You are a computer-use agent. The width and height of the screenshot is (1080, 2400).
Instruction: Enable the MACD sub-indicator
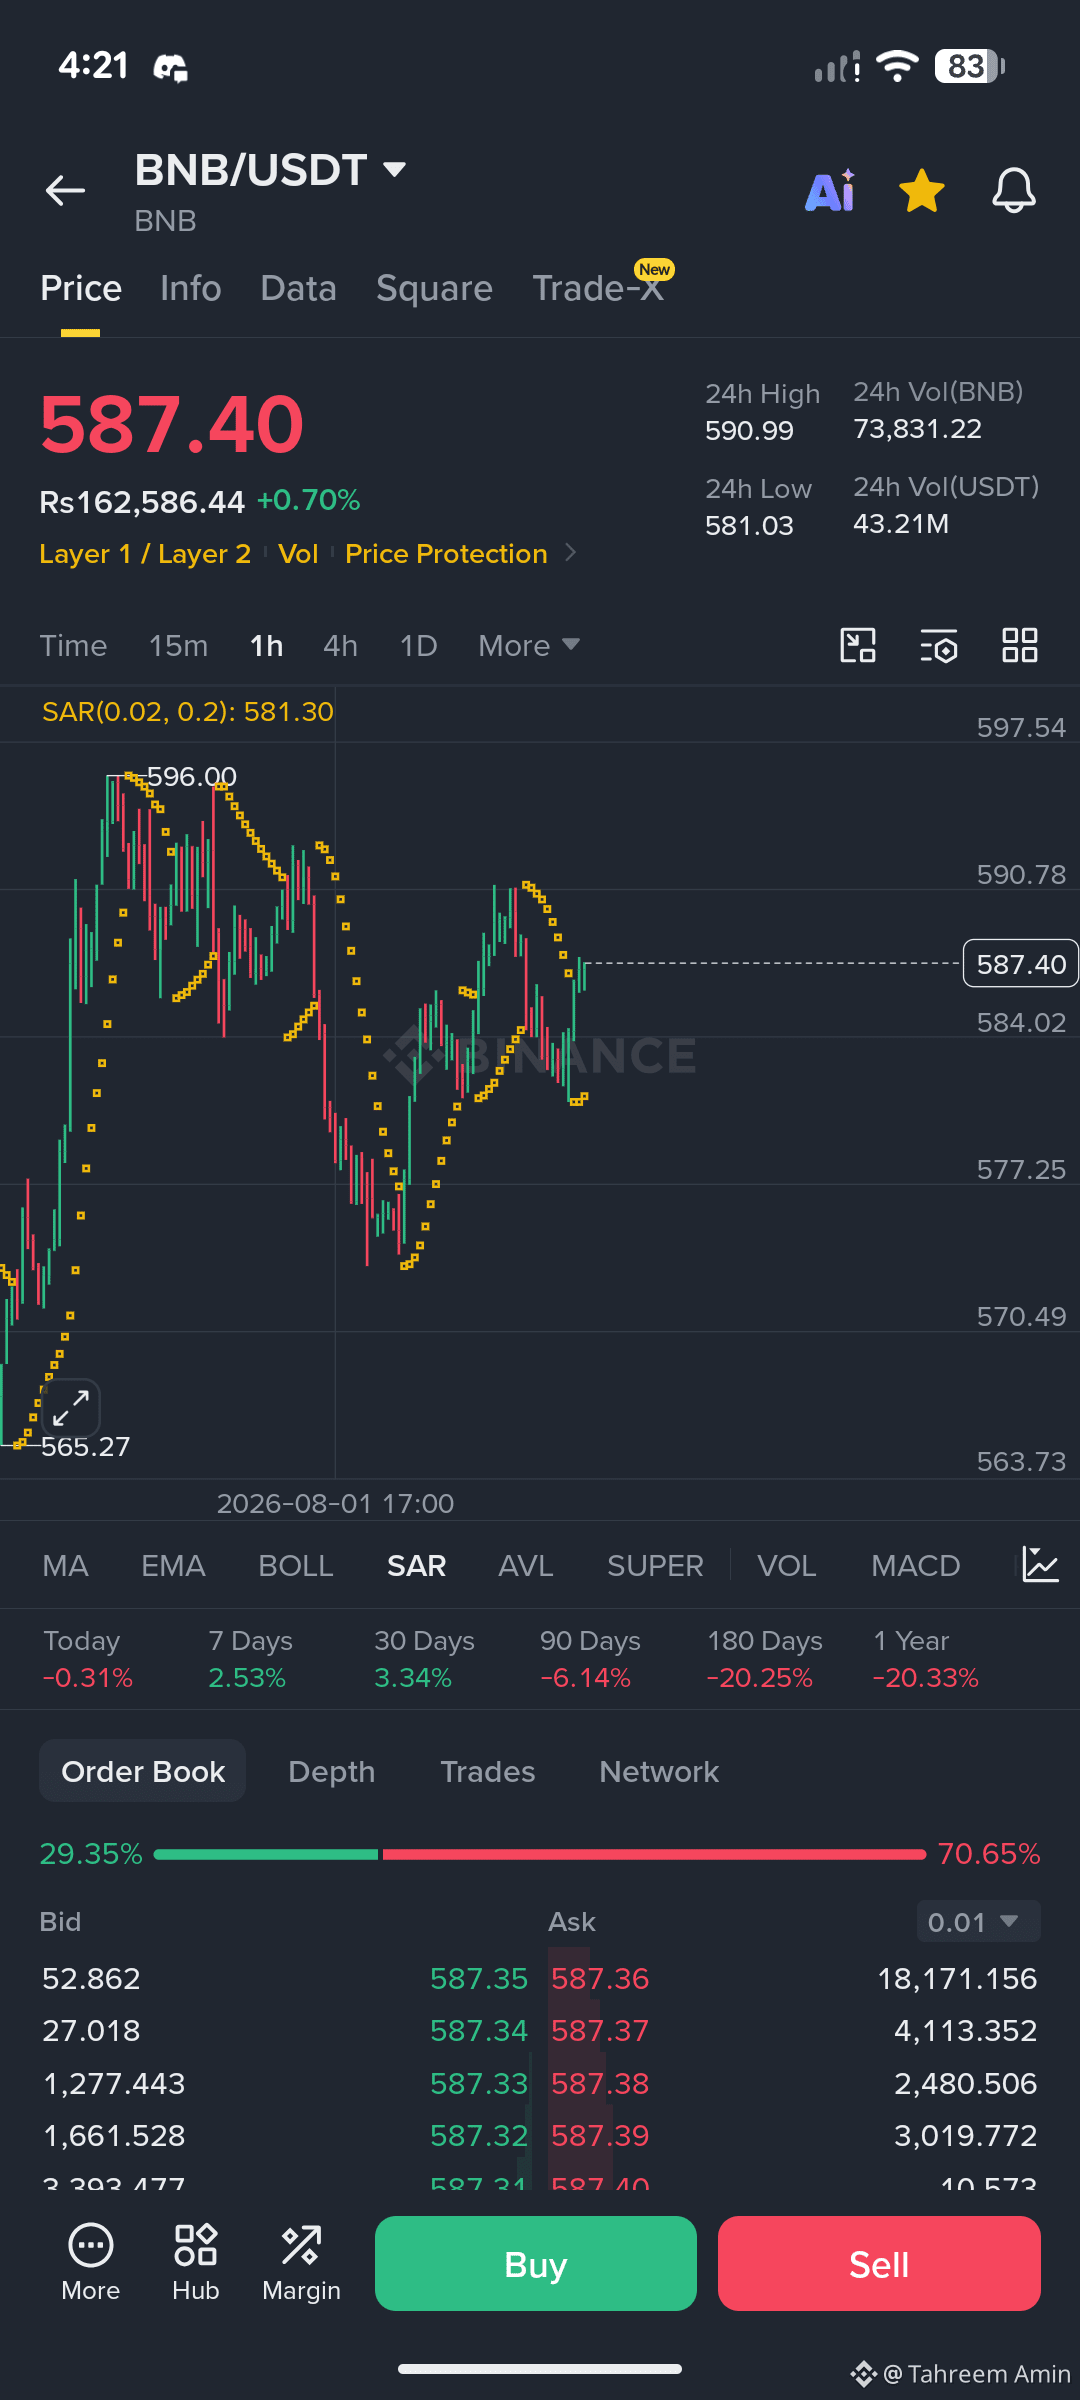coord(915,1566)
